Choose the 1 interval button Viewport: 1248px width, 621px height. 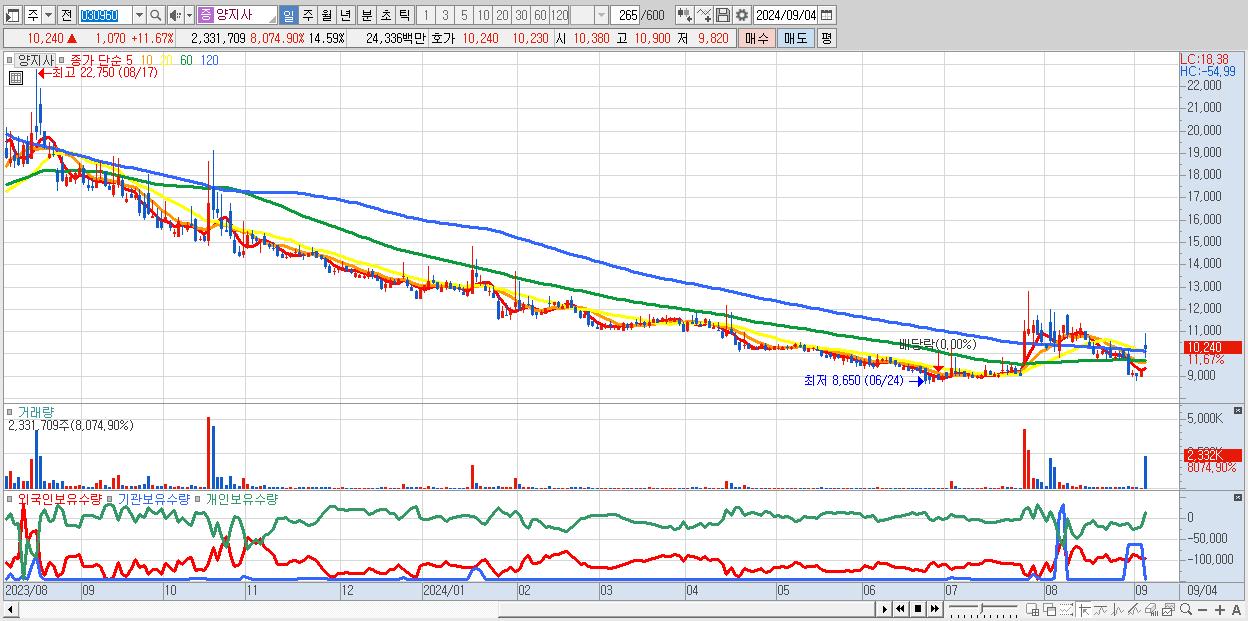coord(426,15)
